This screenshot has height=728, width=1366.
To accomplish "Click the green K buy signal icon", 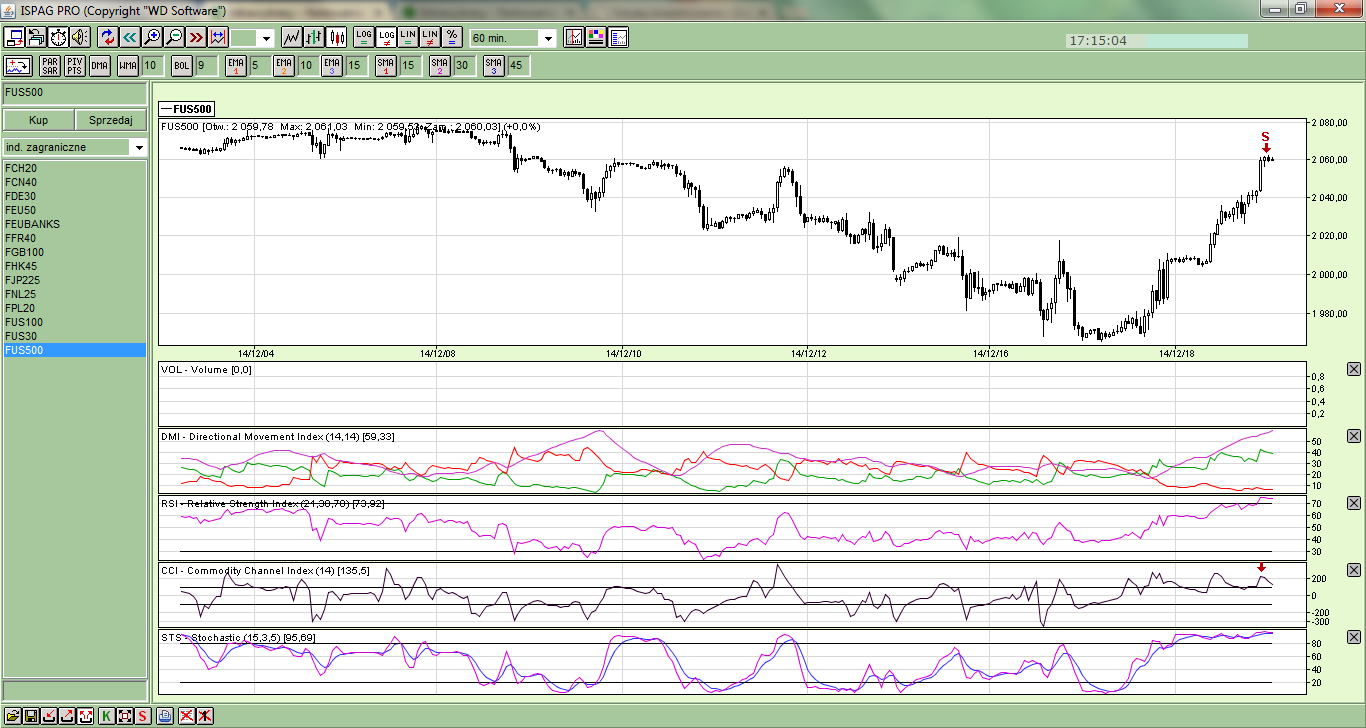I will click(x=107, y=716).
